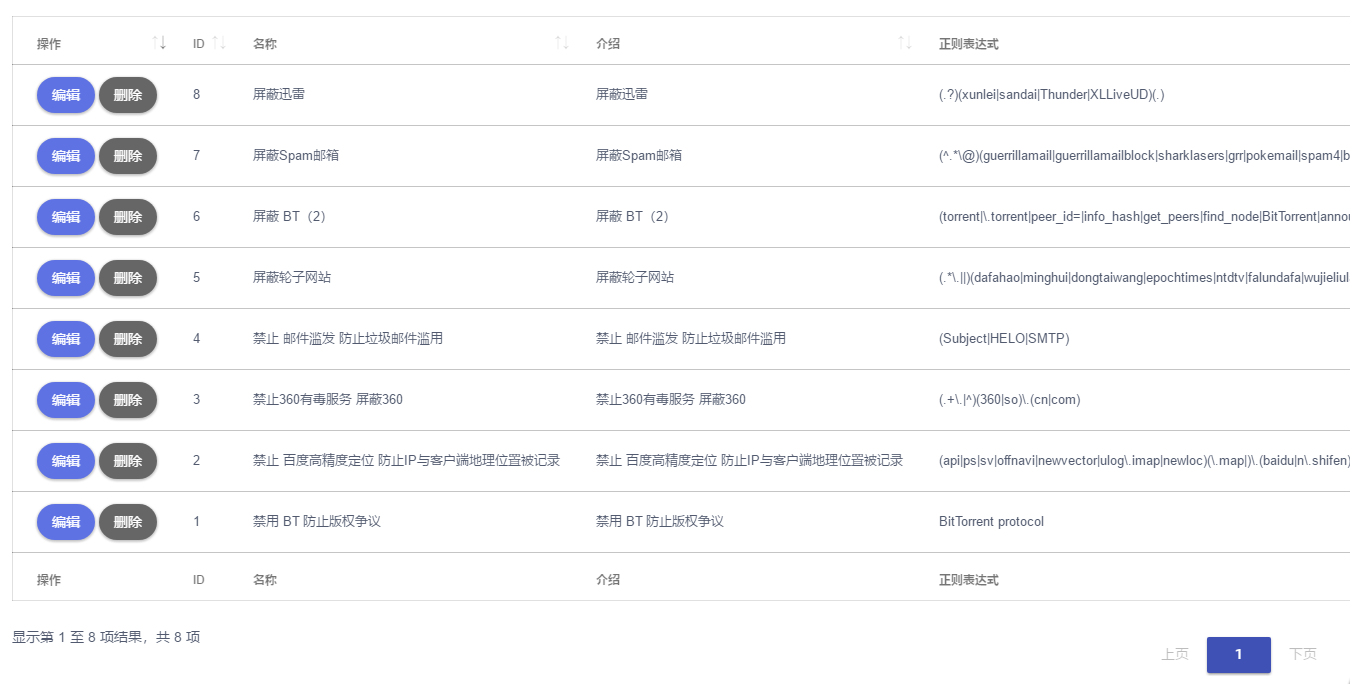
Task: Delete the 屏蔽Spam邮箱 rule
Action: point(128,156)
